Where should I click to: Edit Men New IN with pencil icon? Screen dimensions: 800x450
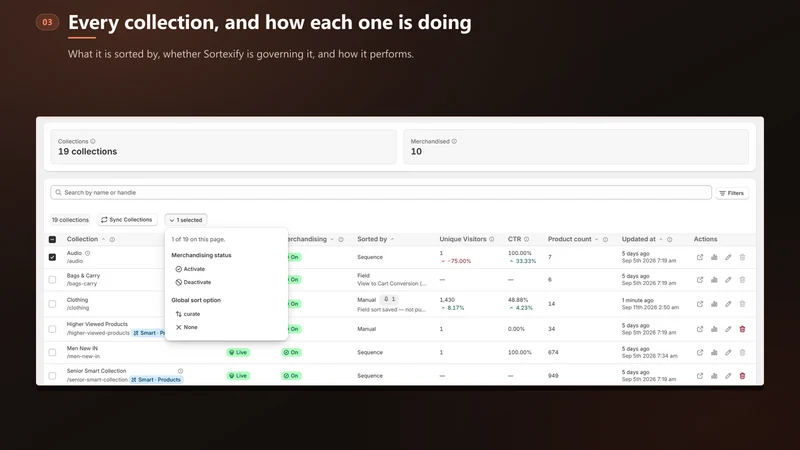[x=728, y=352]
